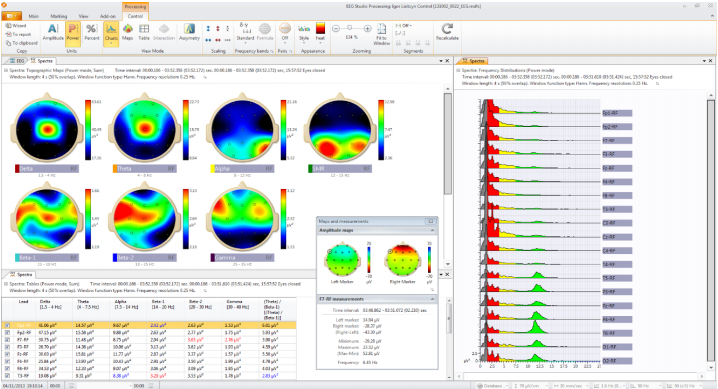Toggle checkbox for F4-RF row

click(x=7, y=362)
